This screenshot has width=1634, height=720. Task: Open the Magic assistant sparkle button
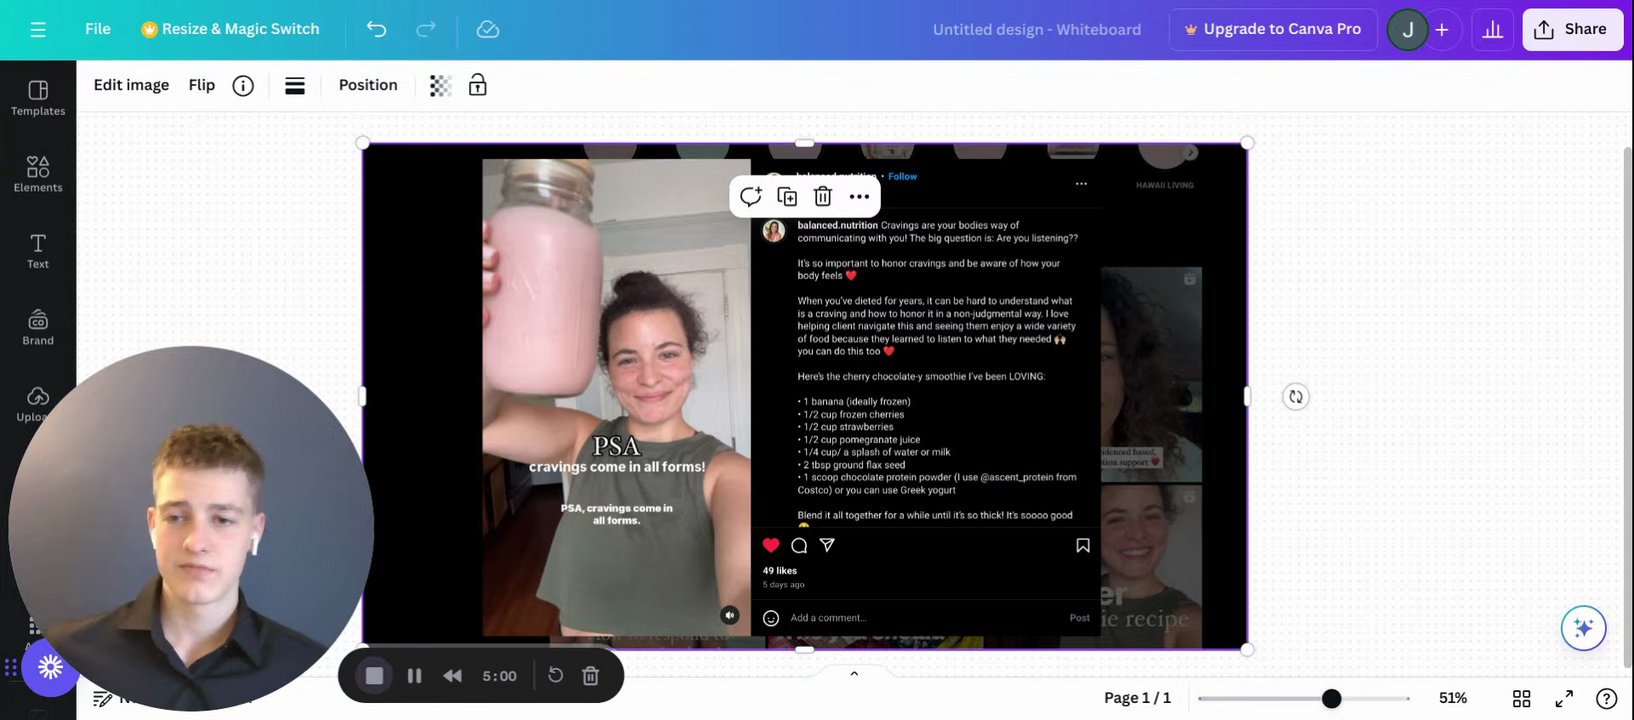coord(1583,628)
